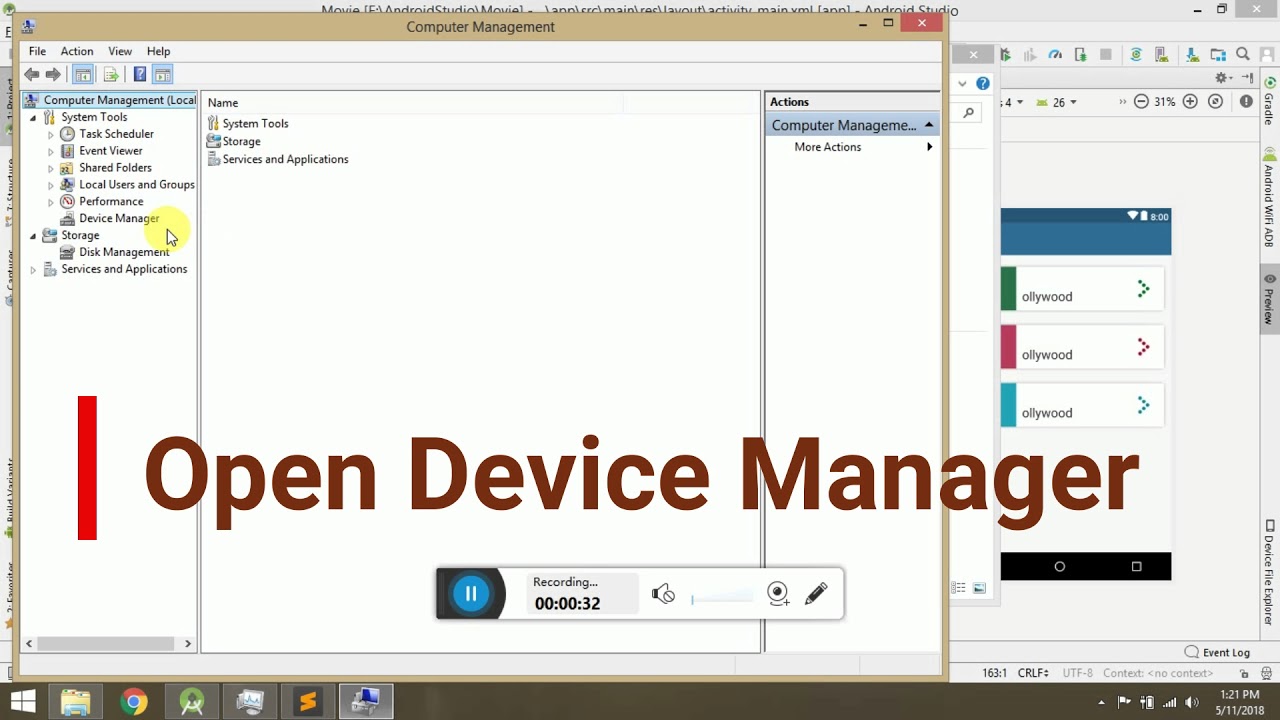Click the Export List toolbar icon
Image resolution: width=1280 pixels, height=720 pixels.
pyautogui.click(x=111, y=74)
